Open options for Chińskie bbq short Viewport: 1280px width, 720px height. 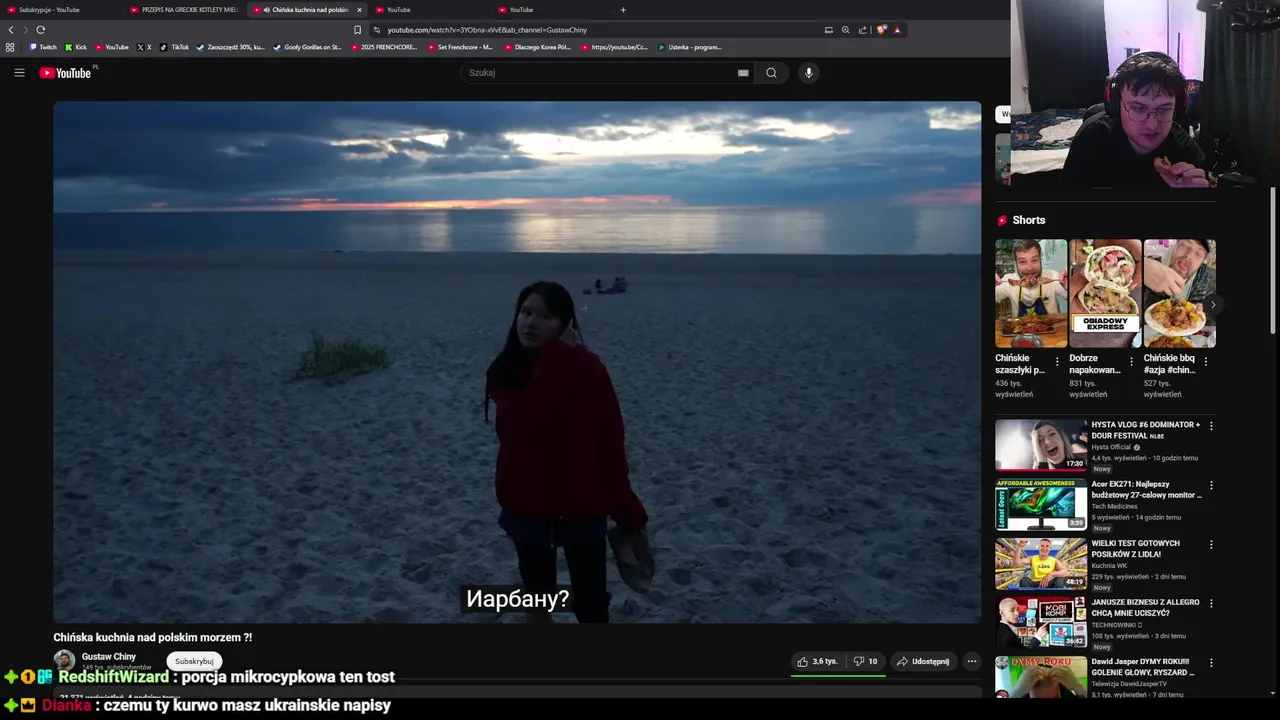coord(1205,362)
